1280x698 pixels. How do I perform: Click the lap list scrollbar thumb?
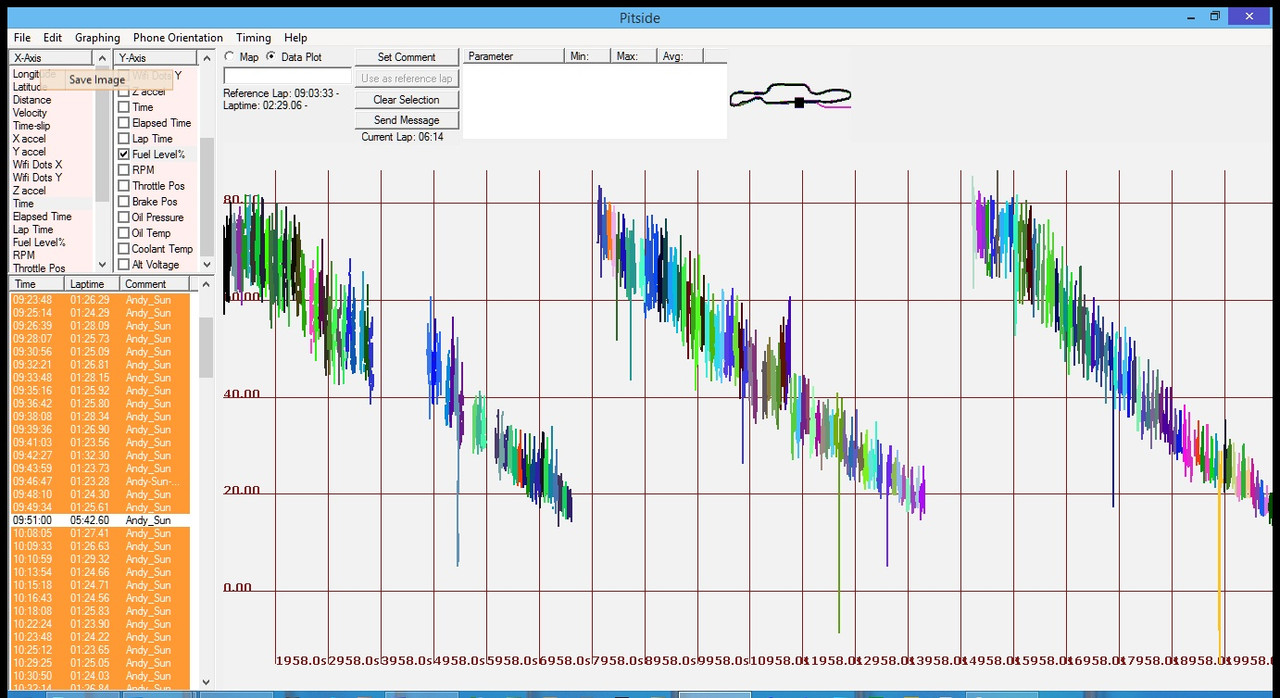pyautogui.click(x=206, y=348)
